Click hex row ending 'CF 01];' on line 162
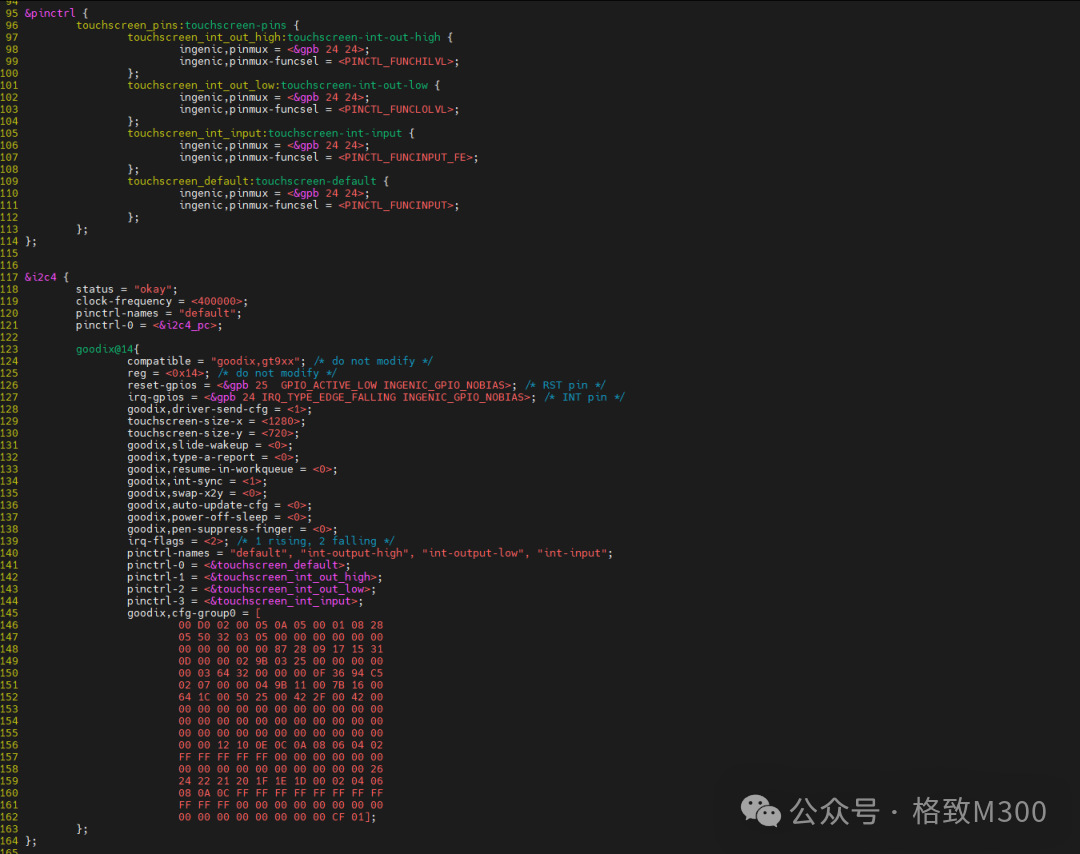Viewport: 1080px width, 854px height. point(278,817)
